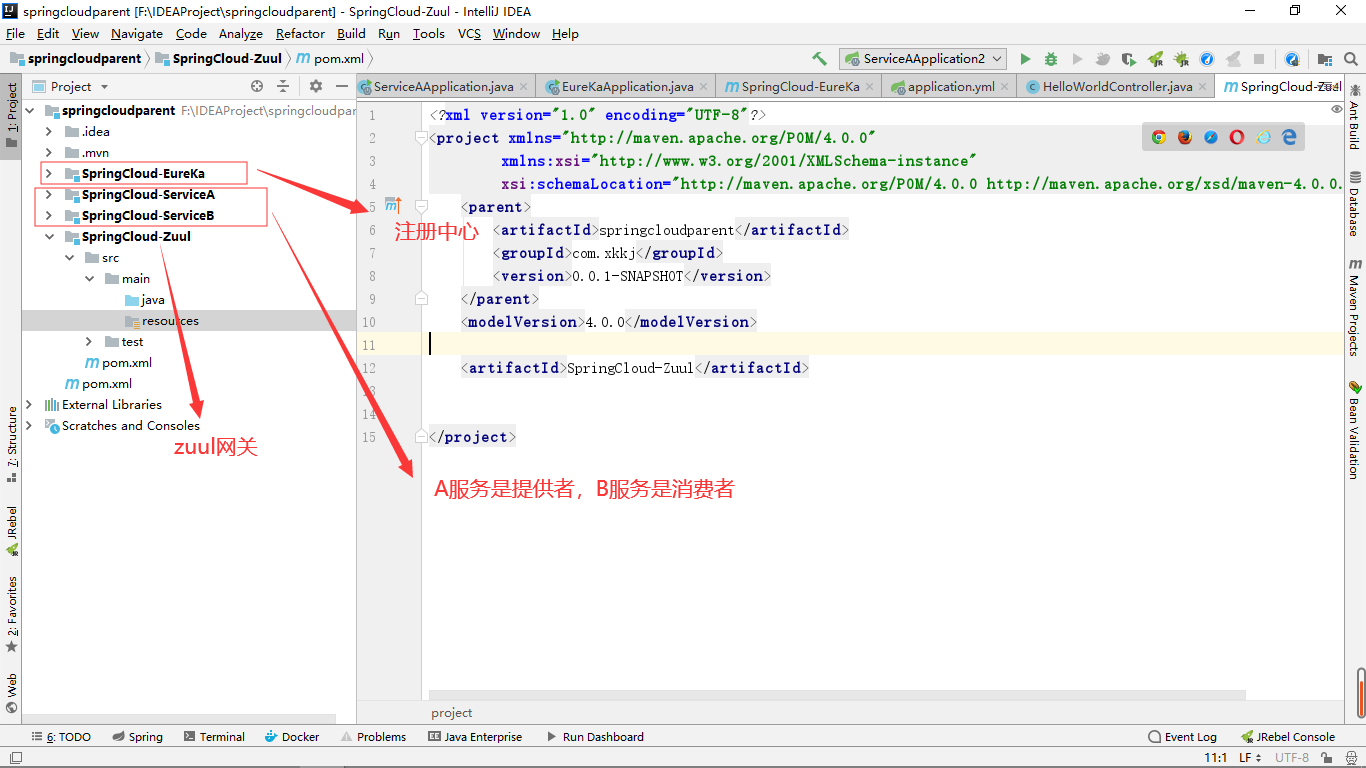Open pom.xml in Edge browser icon

(x=1289, y=137)
